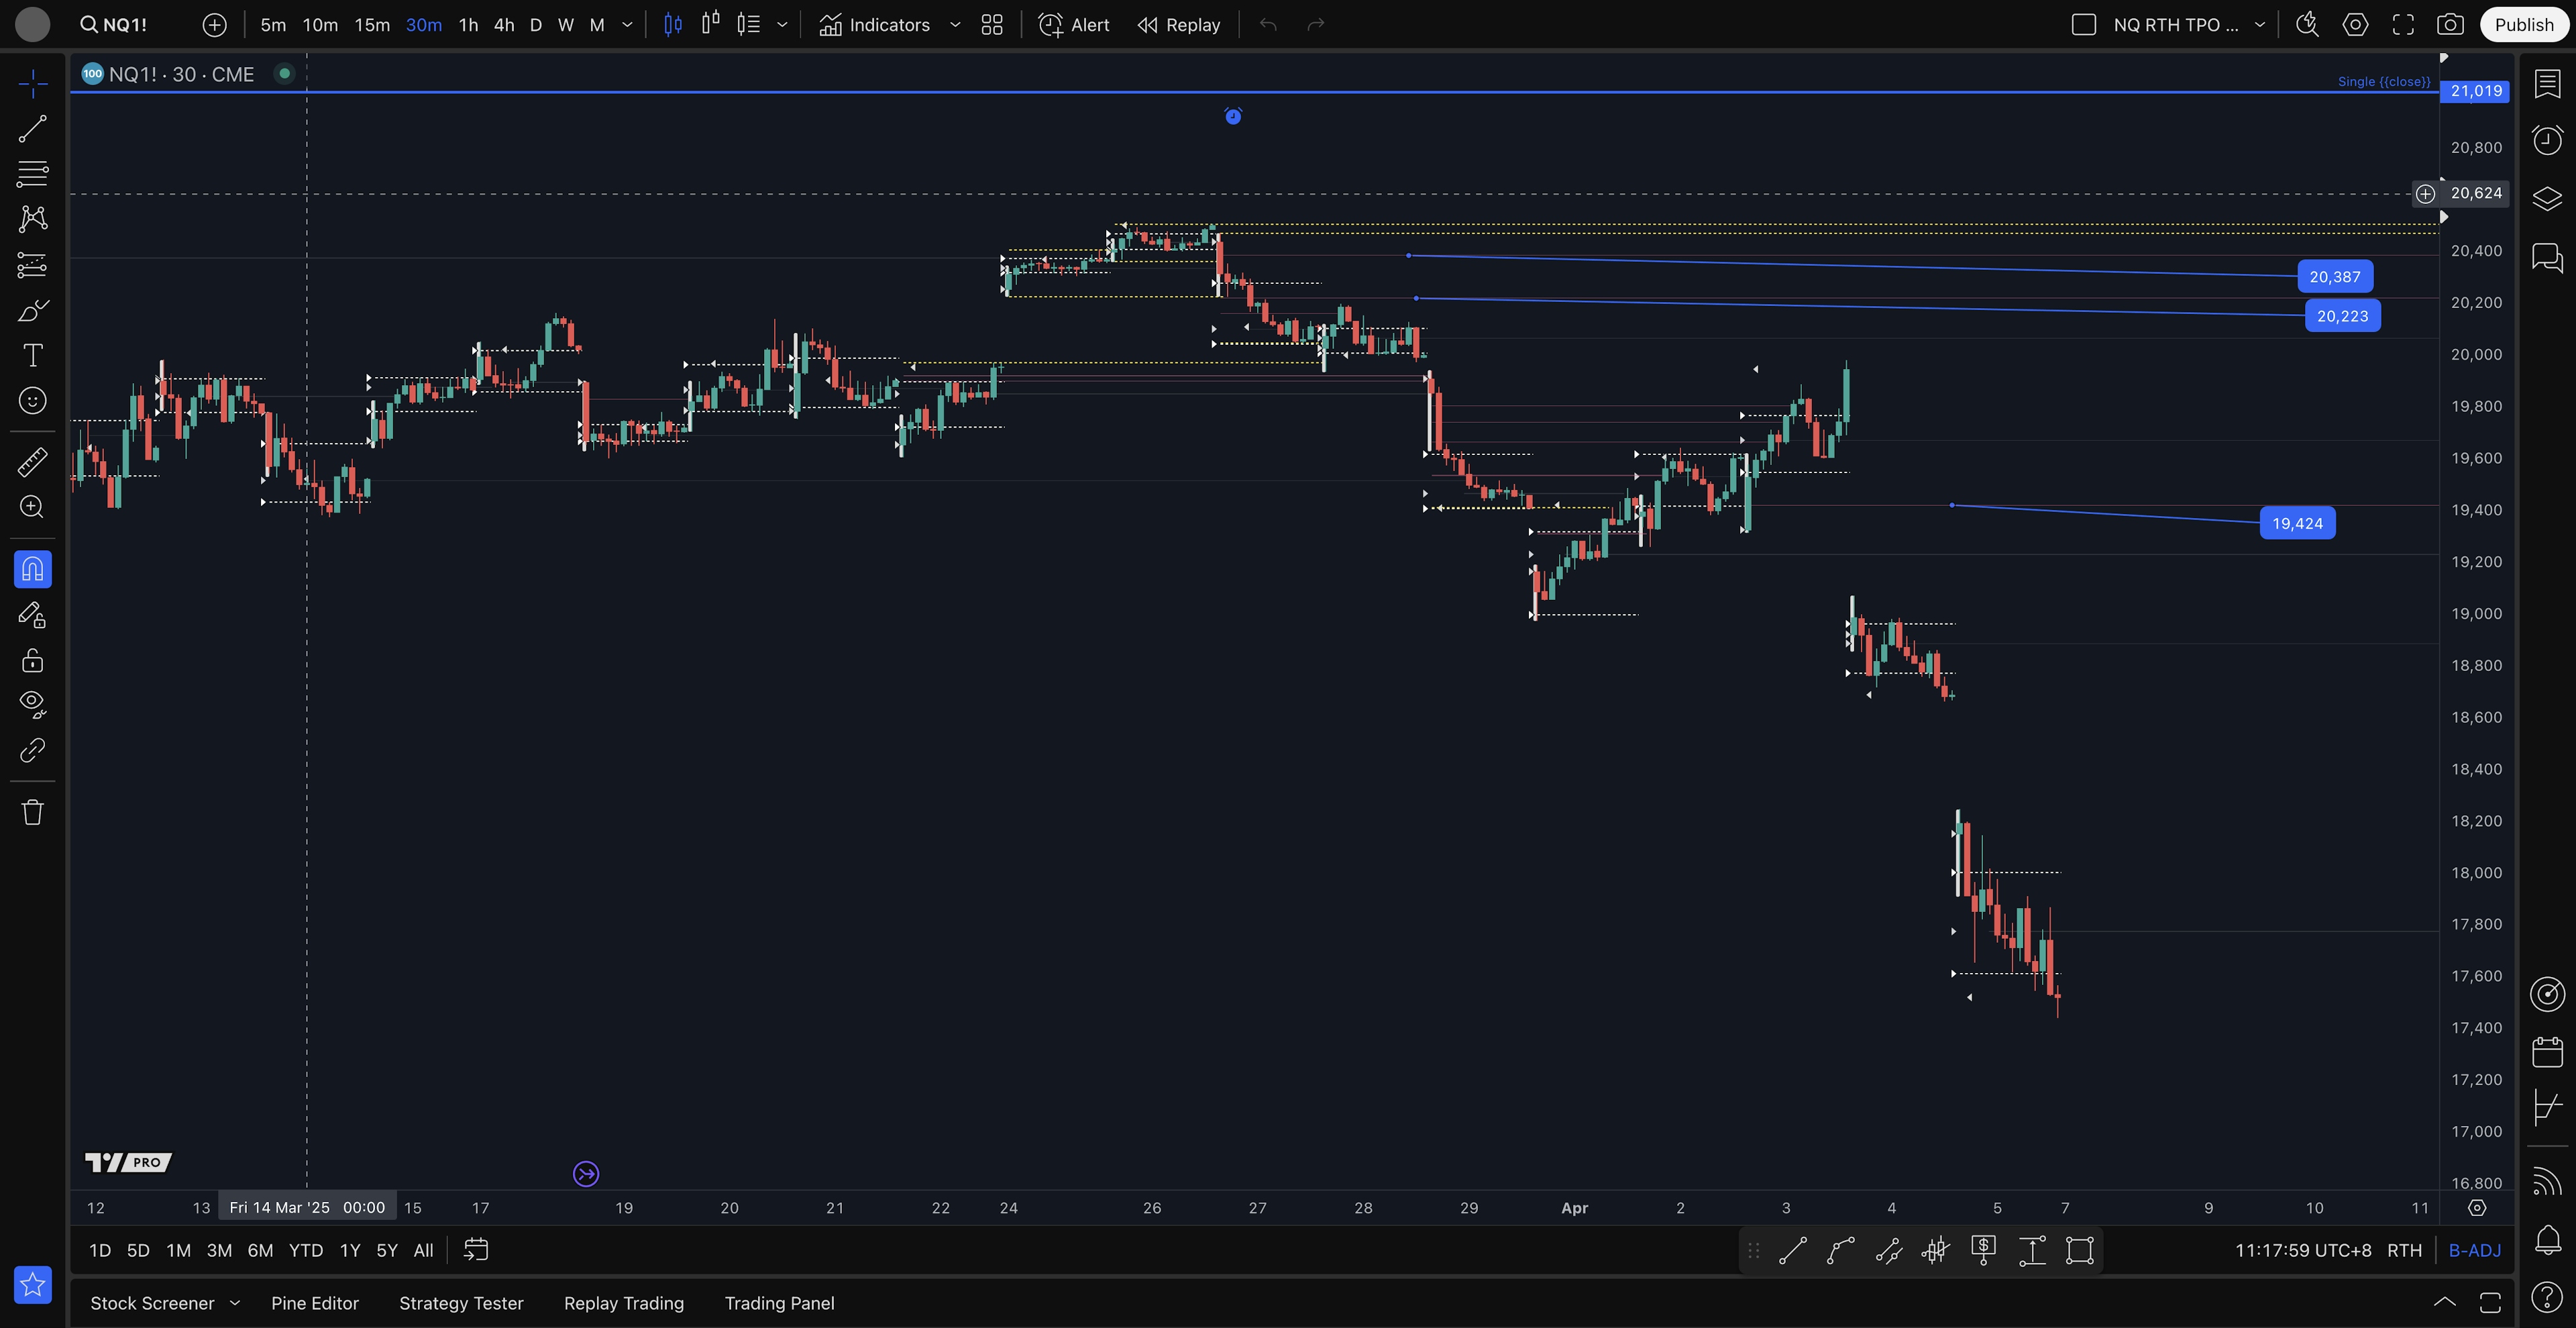The height and width of the screenshot is (1328, 2576).
Task: Select the Text annotation tool
Action: [x=32, y=355]
